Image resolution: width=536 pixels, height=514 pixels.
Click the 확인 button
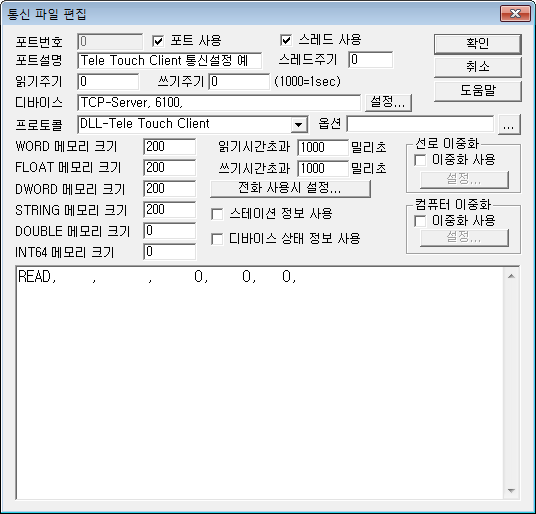tap(478, 44)
